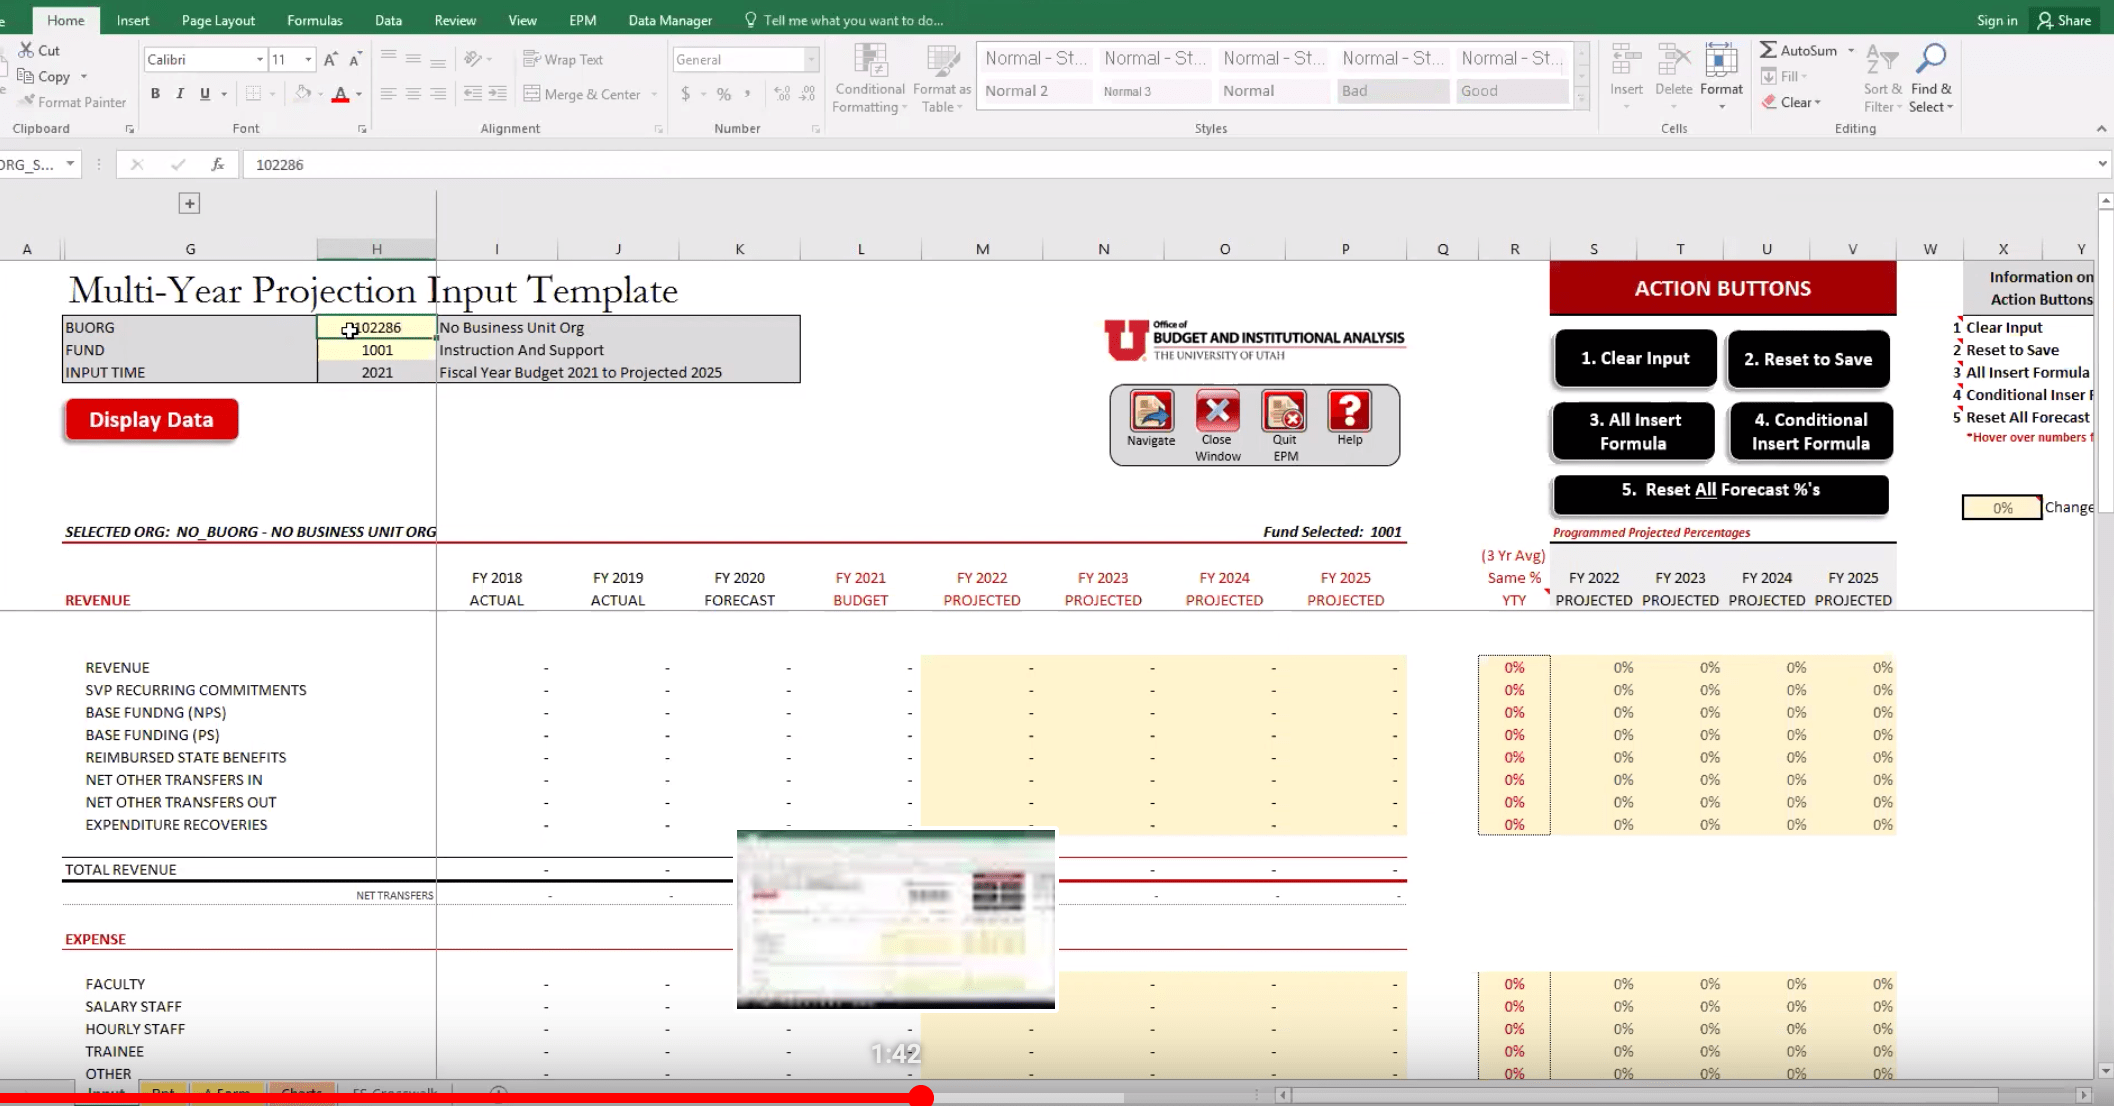Click Share in the title bar
Image resolution: width=2114 pixels, height=1106 pixels.
(2065, 20)
